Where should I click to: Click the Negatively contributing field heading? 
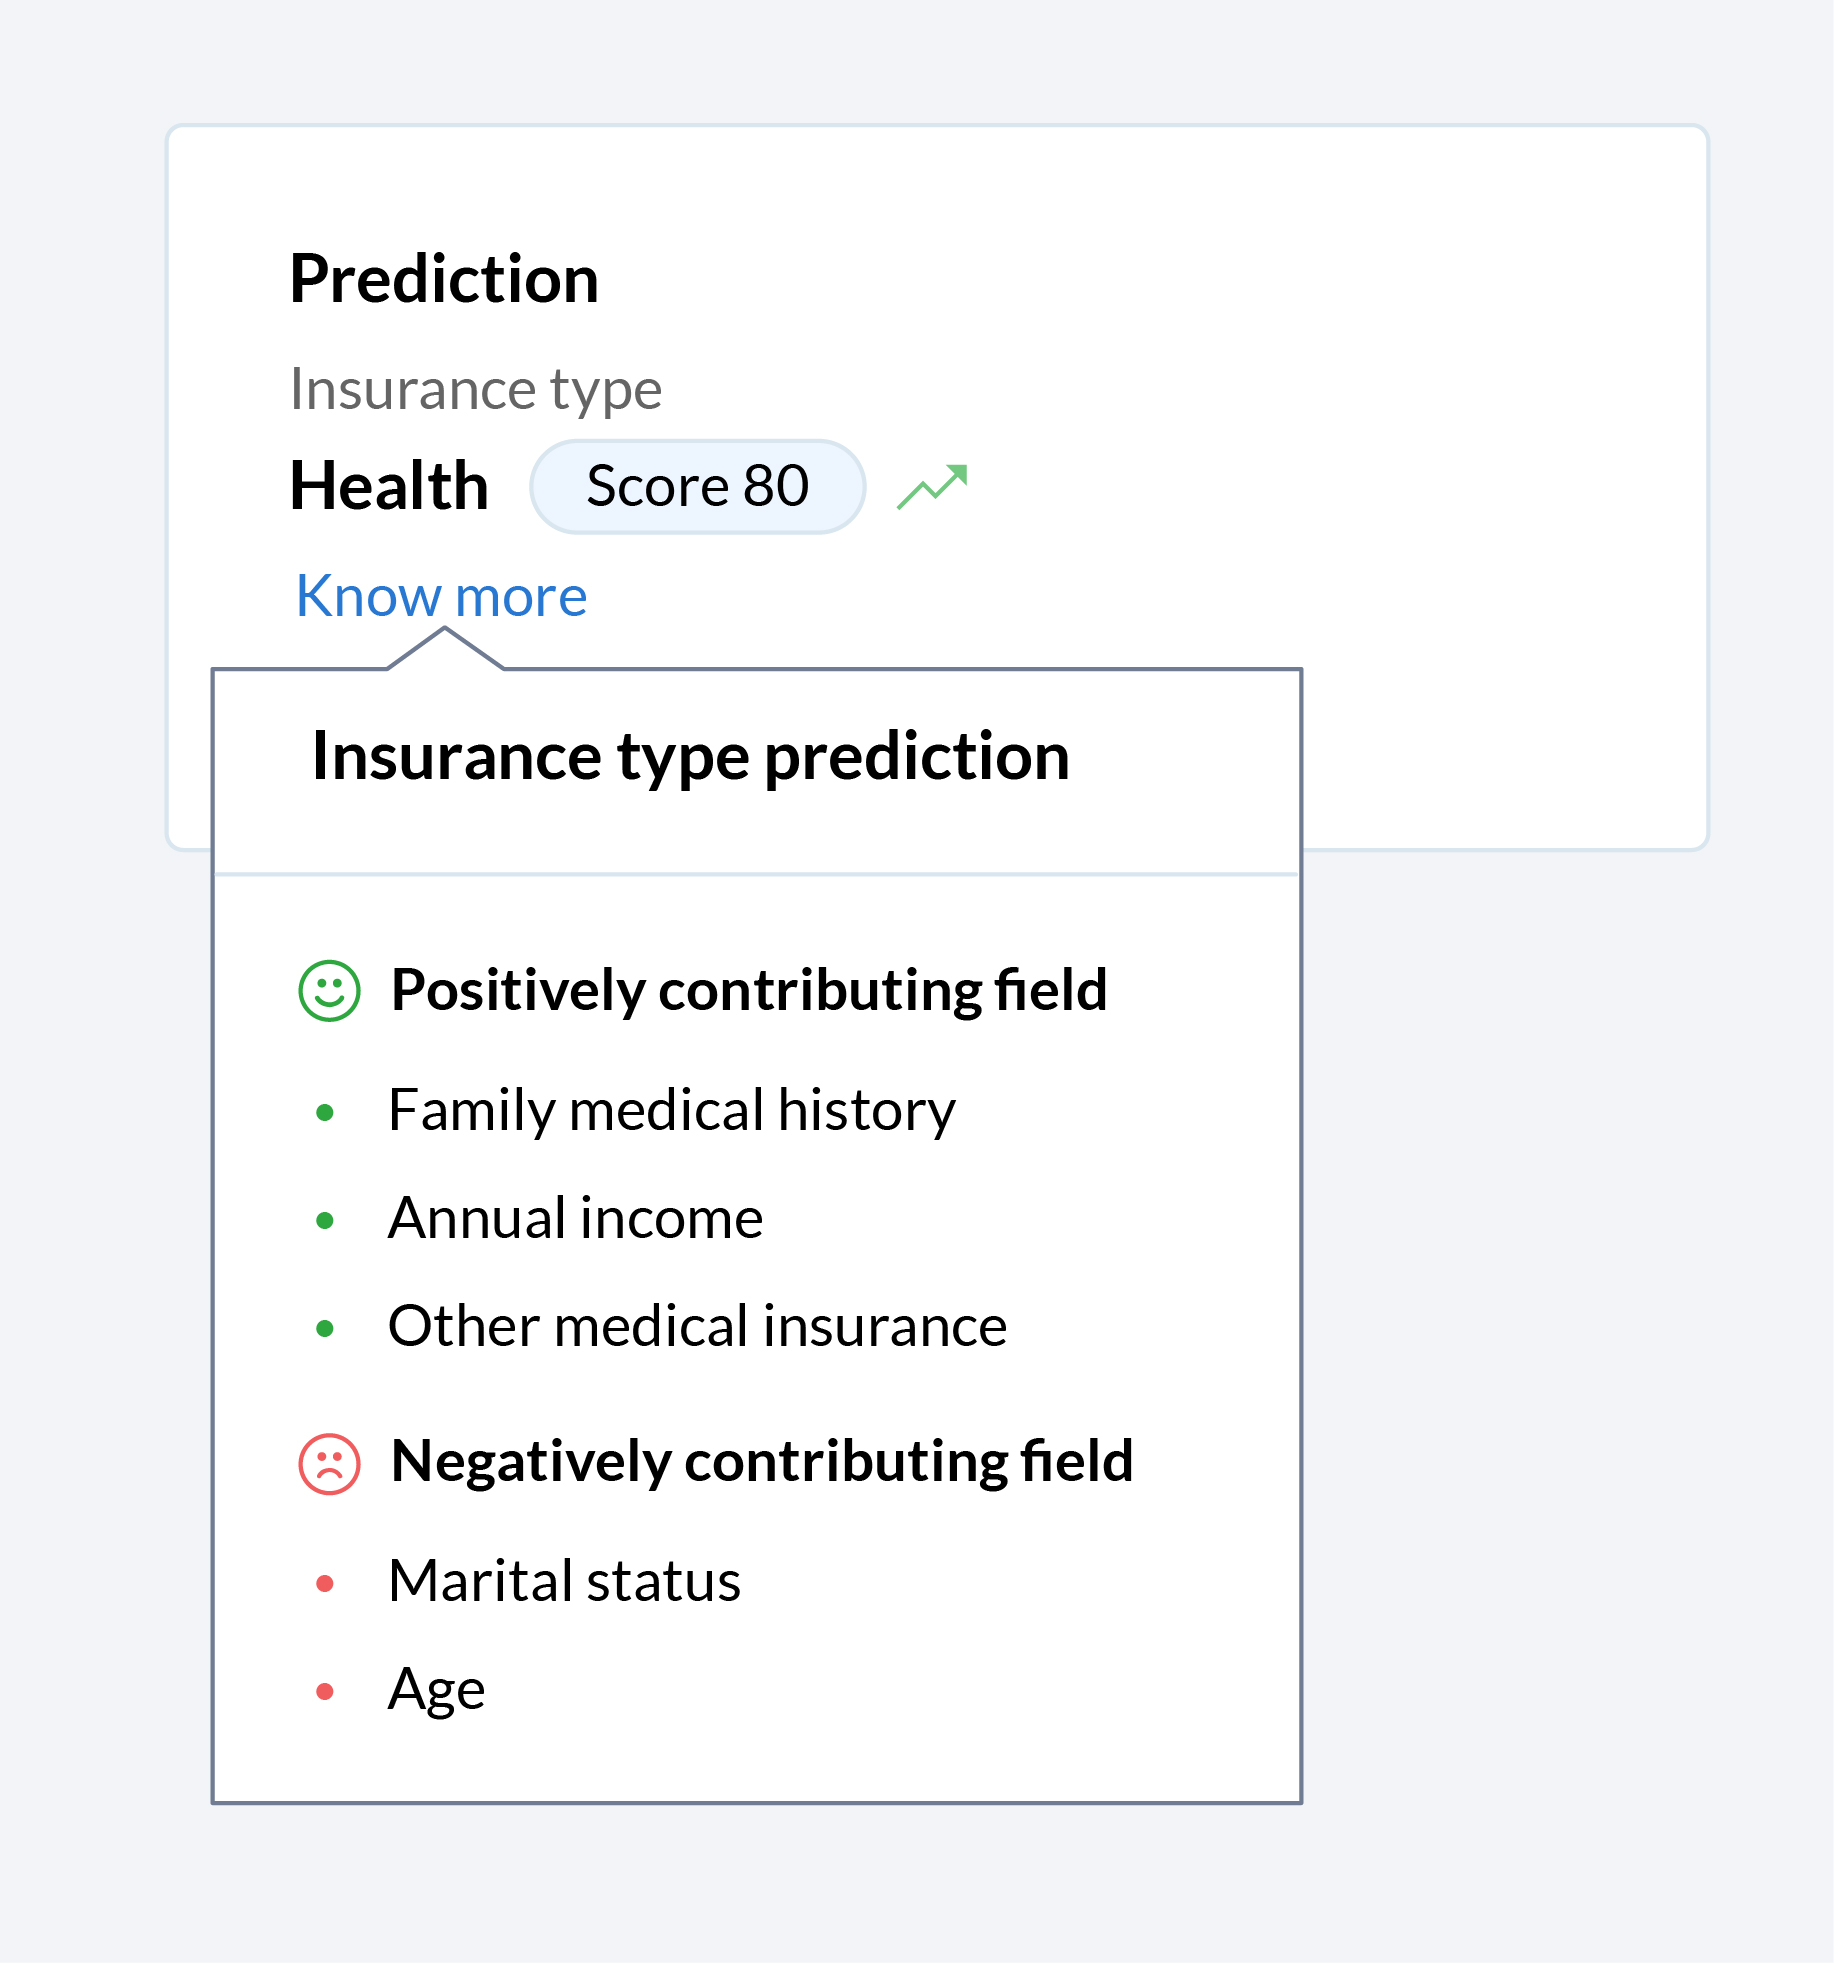762,1462
